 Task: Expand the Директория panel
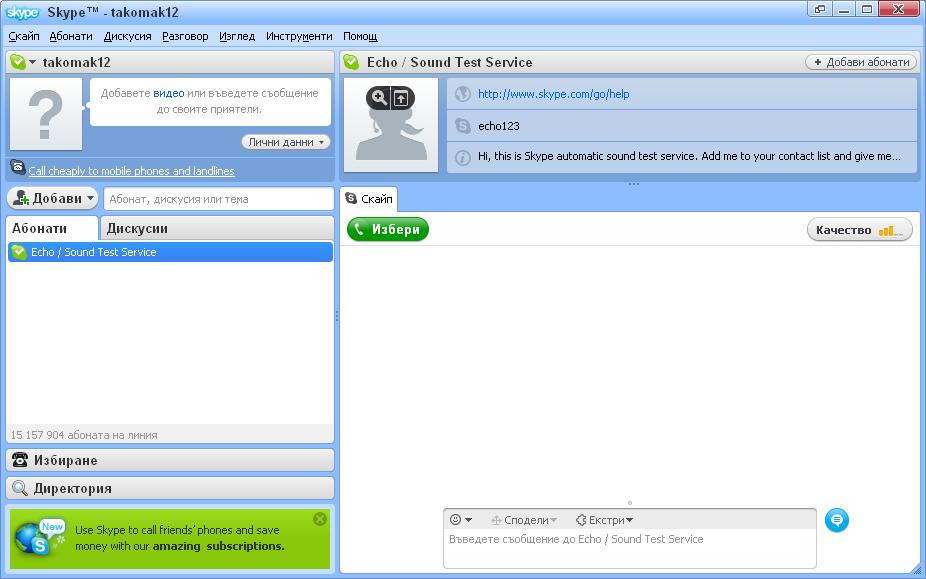coord(170,489)
